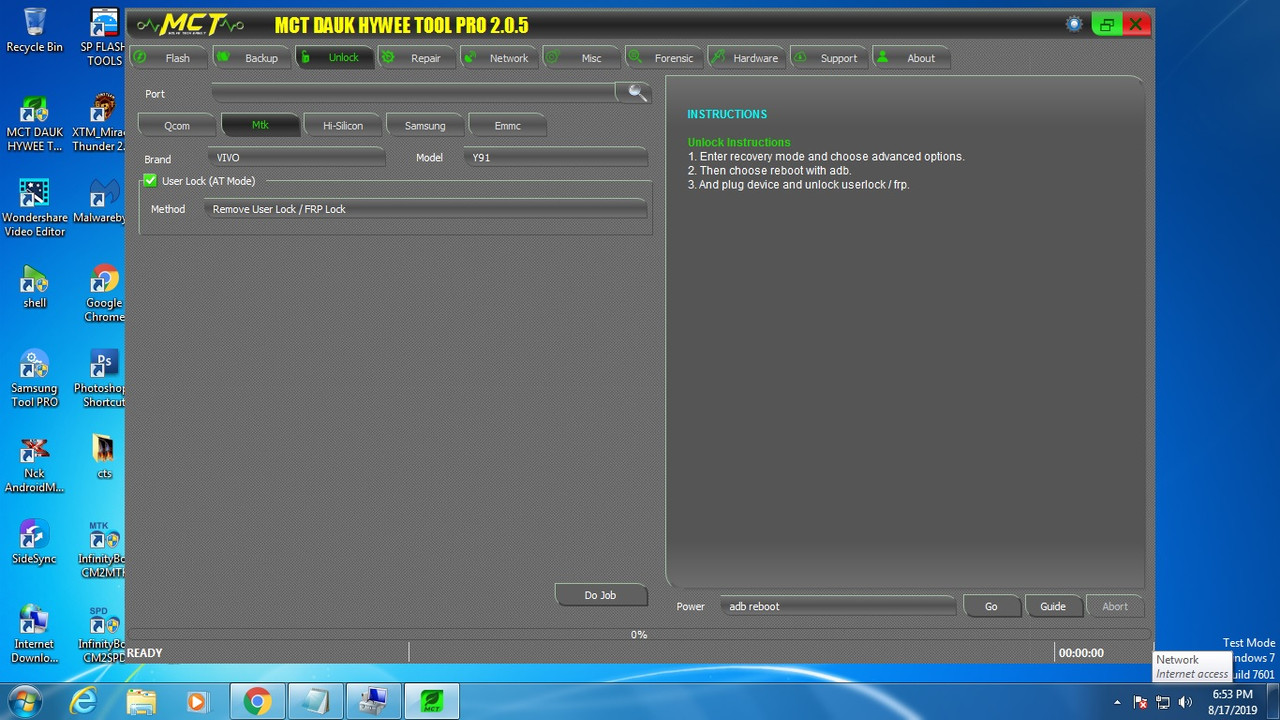
Task: Switch to the Repair tab
Action: tap(416, 58)
